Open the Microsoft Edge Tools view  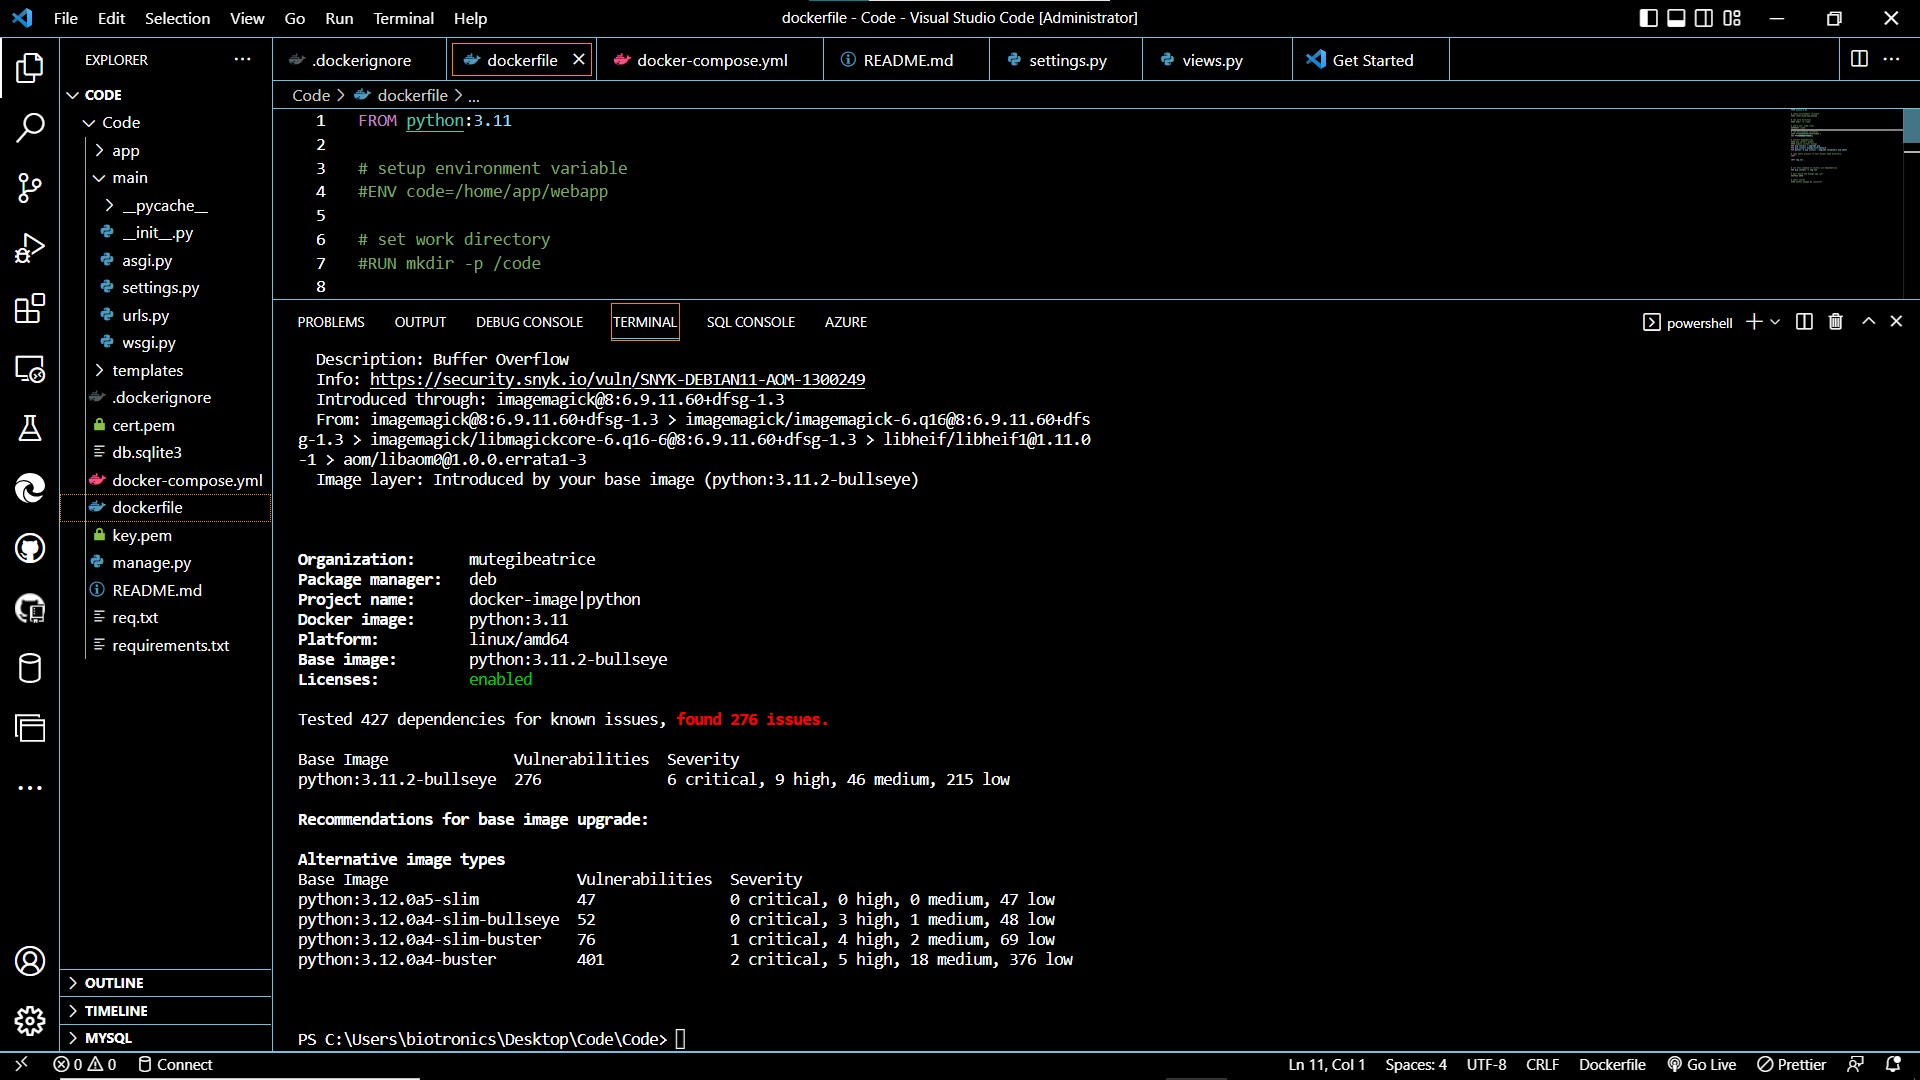[30, 488]
